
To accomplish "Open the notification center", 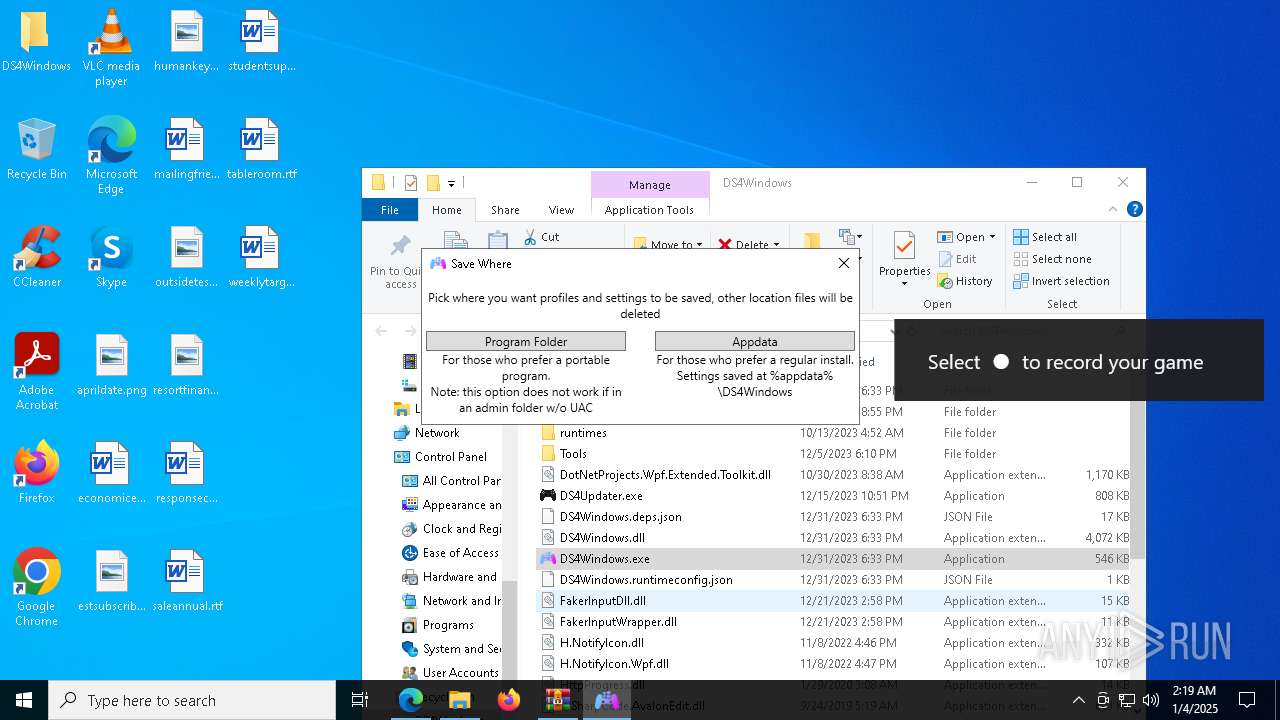I will pos(1247,700).
